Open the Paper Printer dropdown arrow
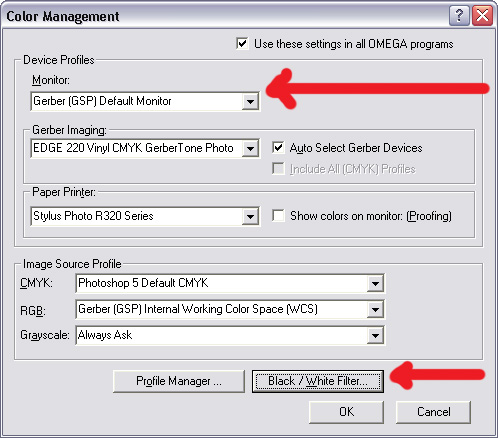This screenshot has height=438, width=498. coord(250,217)
